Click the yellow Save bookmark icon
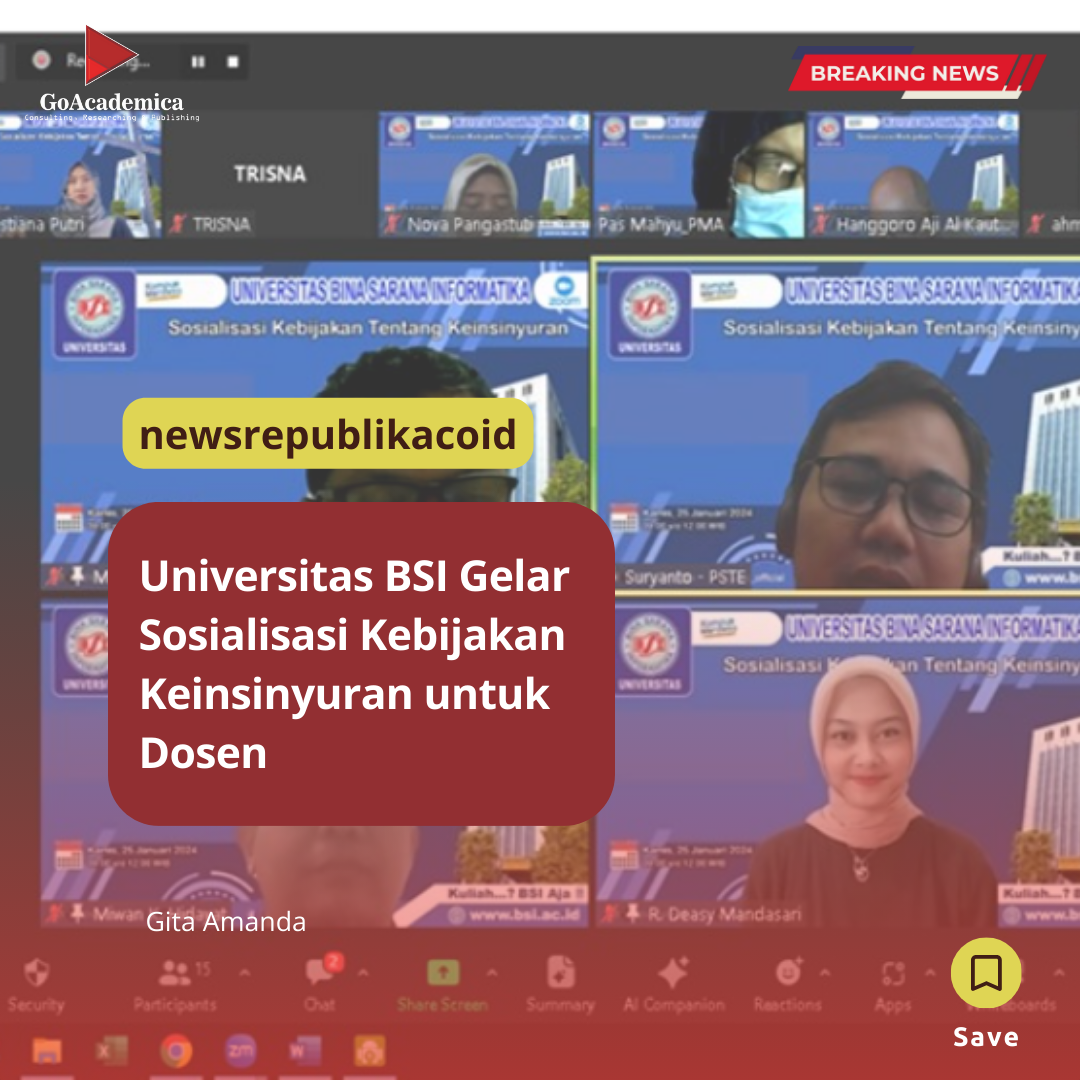 point(986,973)
